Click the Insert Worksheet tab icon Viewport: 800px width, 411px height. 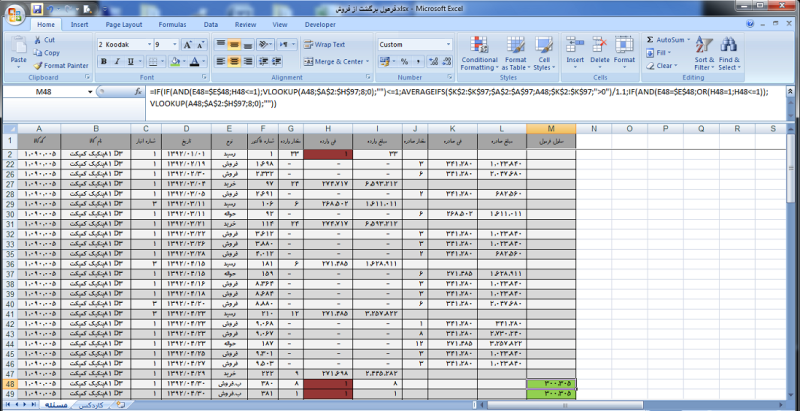(x=120, y=404)
